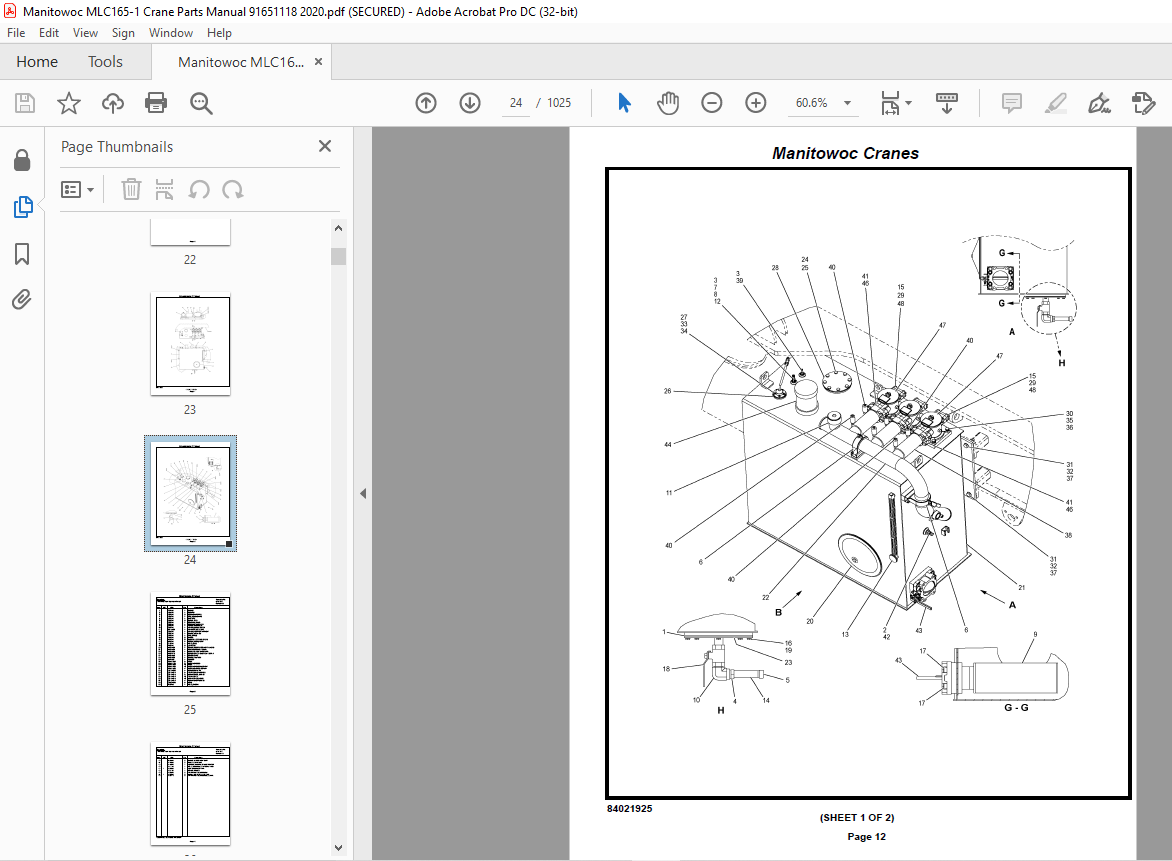The image size is (1172, 861).
Task: Open Send for comments tool icon
Action: tap(1144, 103)
